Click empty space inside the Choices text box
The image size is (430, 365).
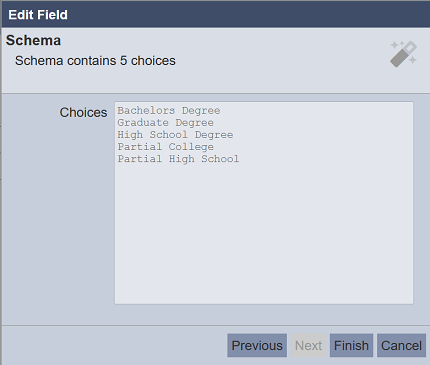[x=264, y=233]
